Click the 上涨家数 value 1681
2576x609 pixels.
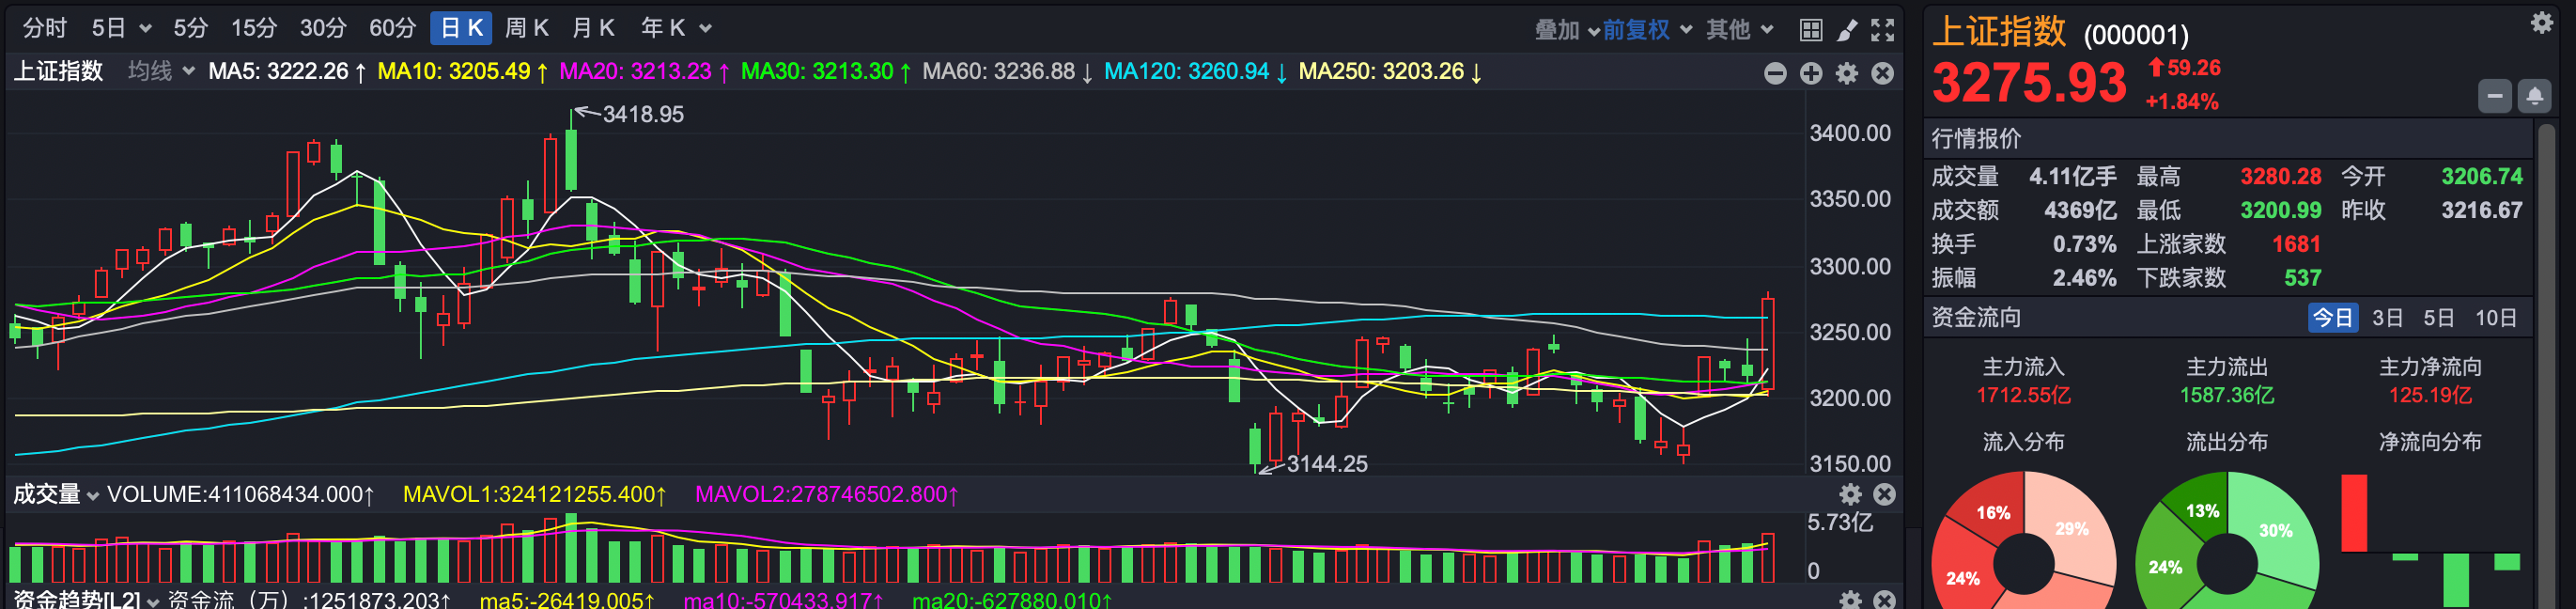pos(2296,244)
